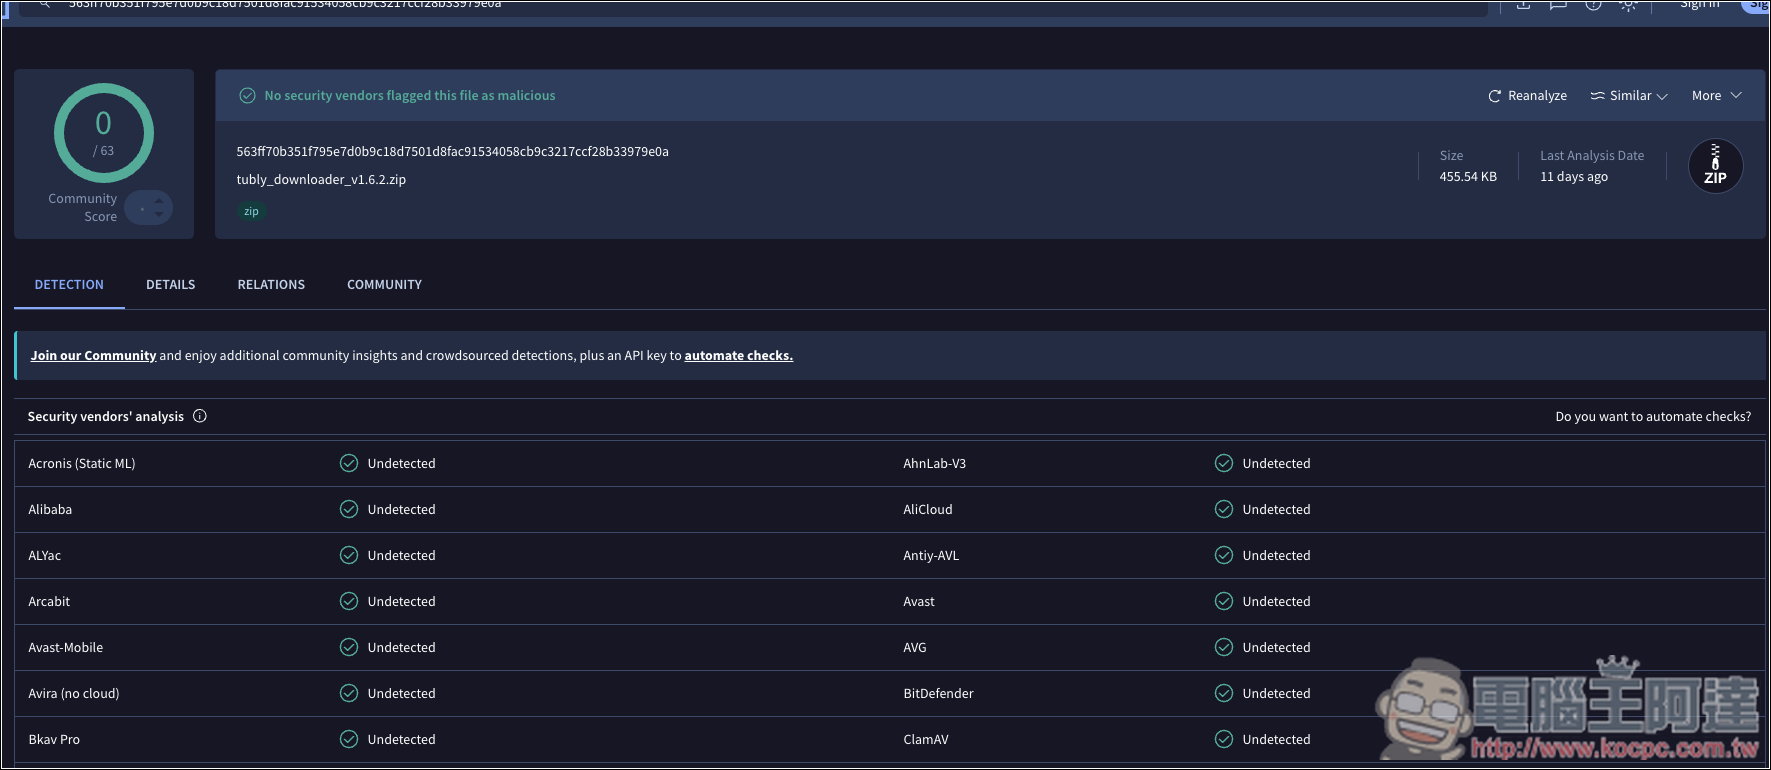The height and width of the screenshot is (770, 1771).
Task: Click the Undetected result for Acronis (Static ML)
Action: [402, 464]
